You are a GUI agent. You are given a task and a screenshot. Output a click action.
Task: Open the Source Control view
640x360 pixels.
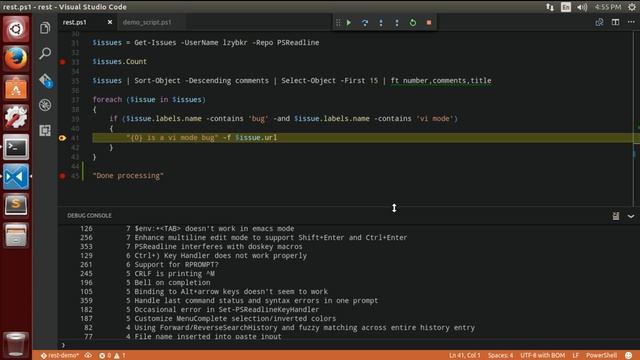(x=45, y=80)
